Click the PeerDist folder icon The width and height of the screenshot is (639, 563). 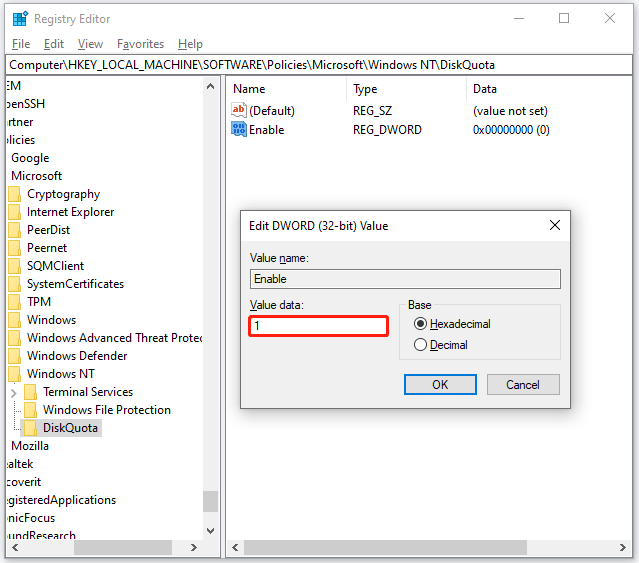pyautogui.click(x=14, y=230)
